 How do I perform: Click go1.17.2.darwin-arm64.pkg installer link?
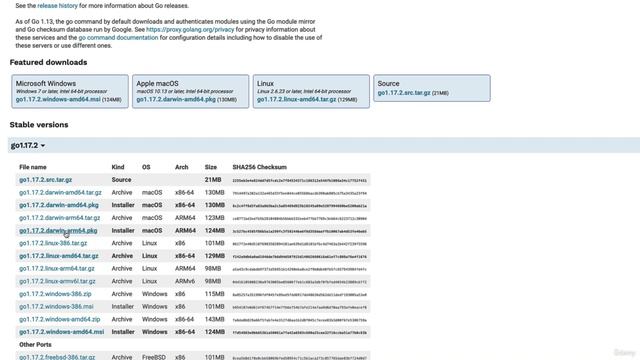[58, 231]
